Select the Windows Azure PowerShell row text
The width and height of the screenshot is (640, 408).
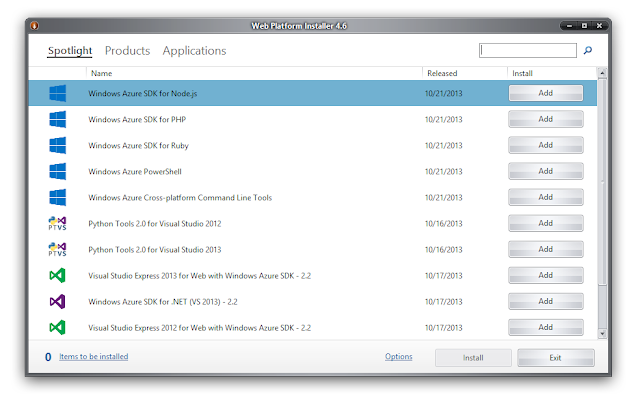pos(135,172)
